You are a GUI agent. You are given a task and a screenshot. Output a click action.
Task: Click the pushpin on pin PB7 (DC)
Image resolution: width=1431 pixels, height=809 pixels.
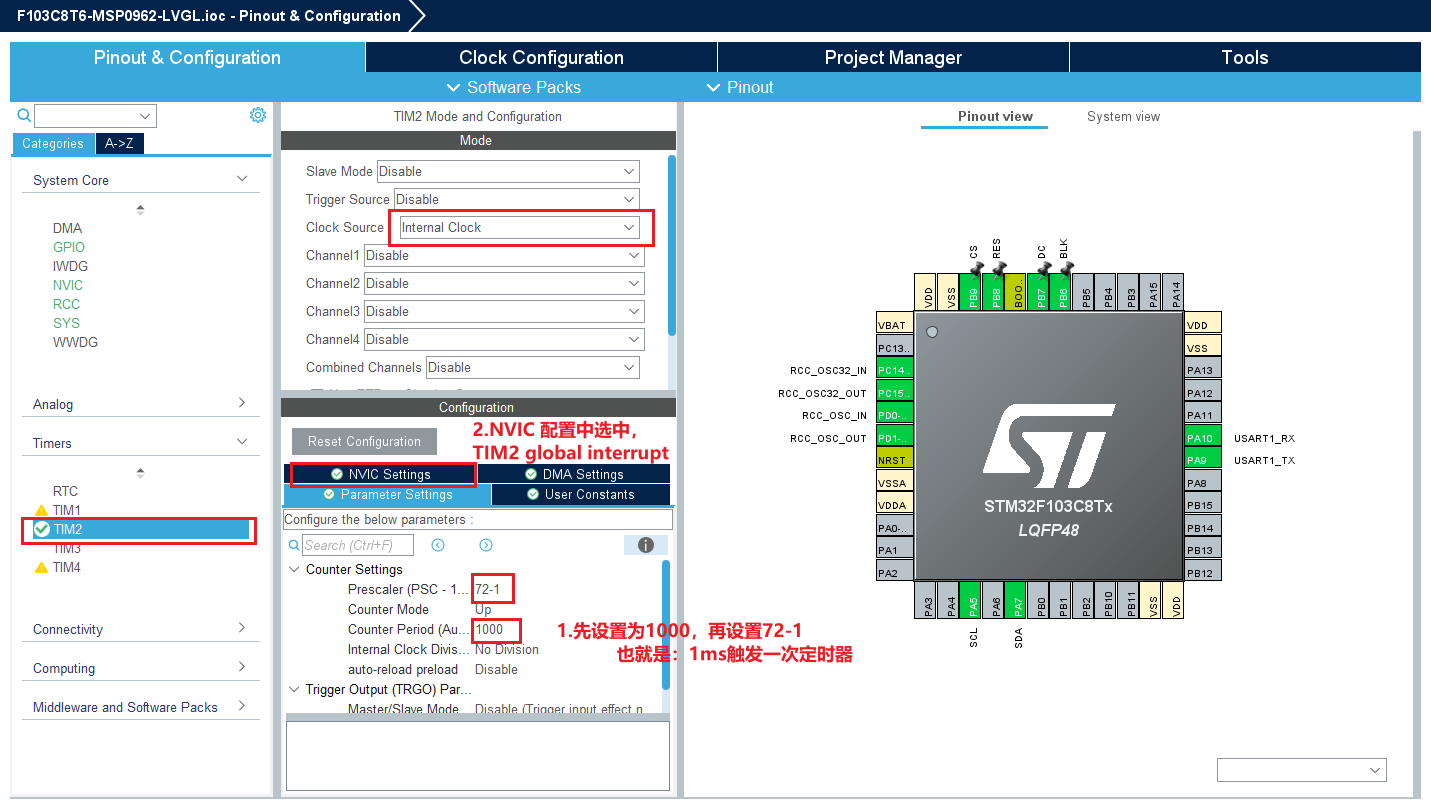click(1043, 267)
